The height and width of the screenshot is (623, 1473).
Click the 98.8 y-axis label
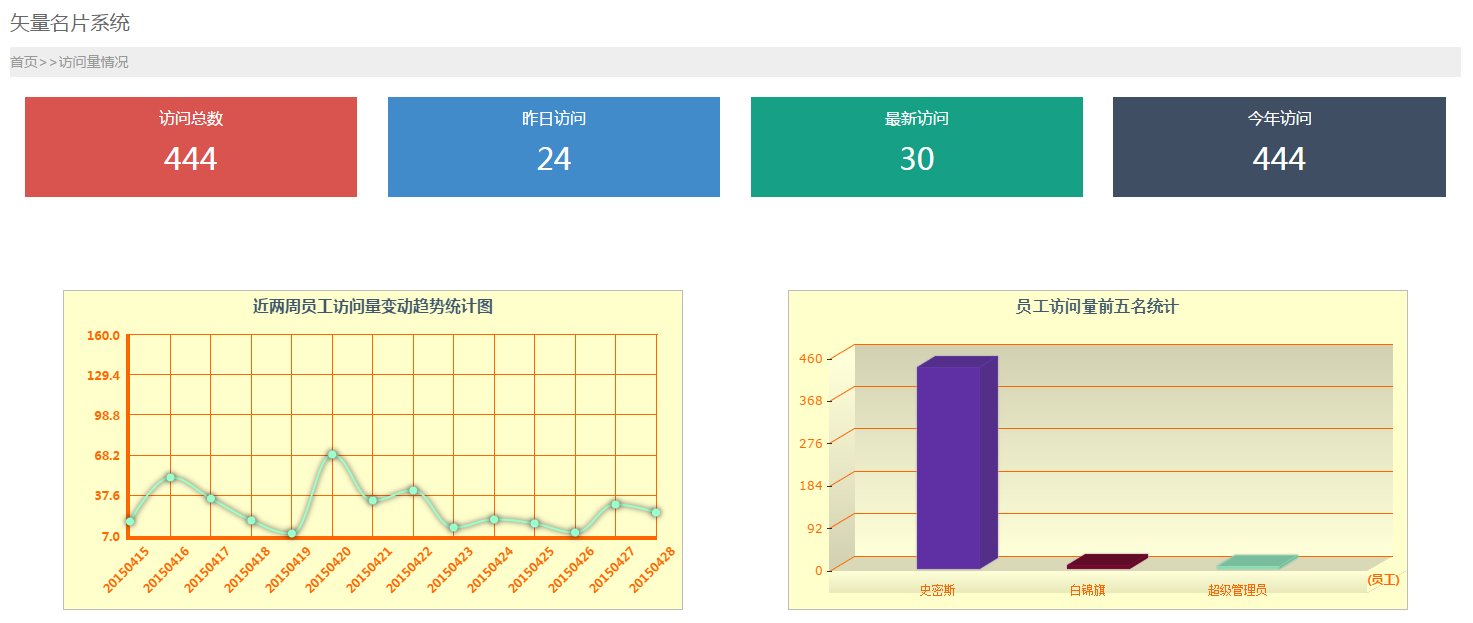107,415
